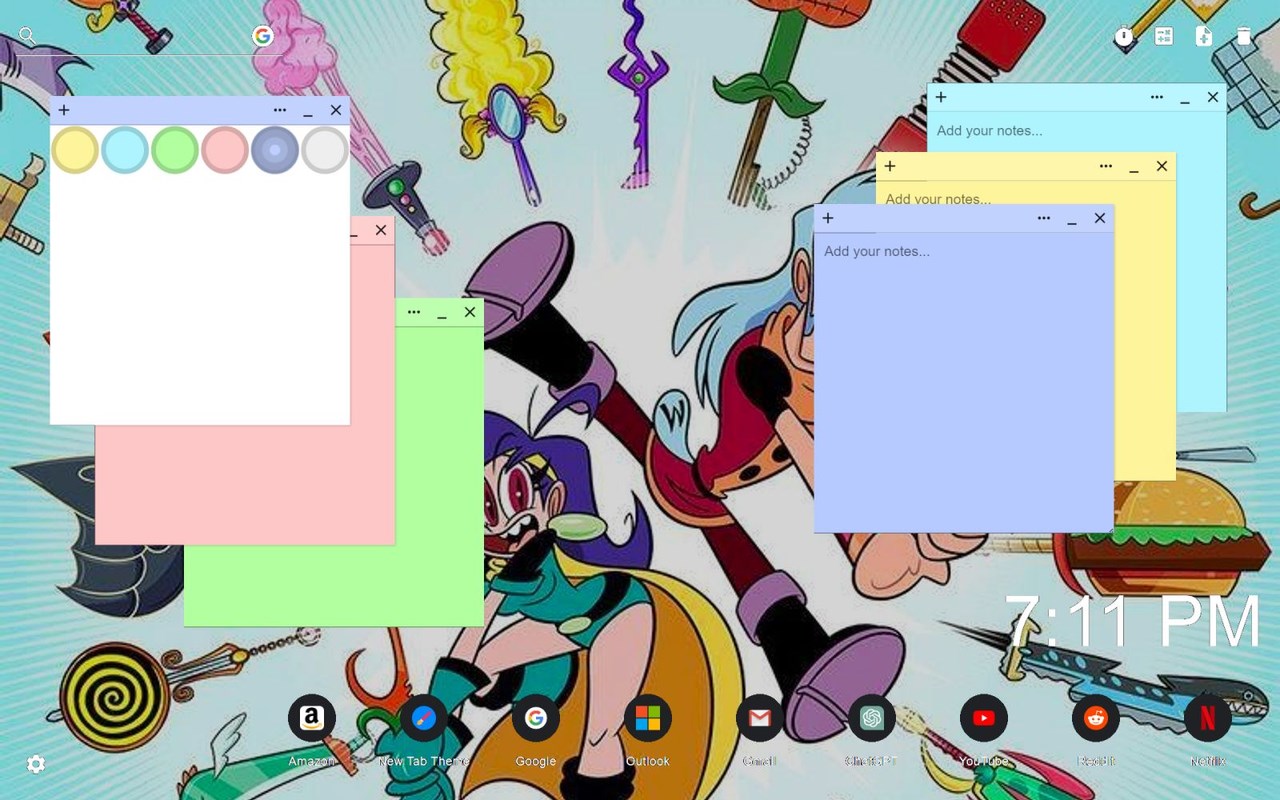The width and height of the screenshot is (1280, 800).
Task: Click the 7:11 PM clock display
Action: pos(1132,622)
